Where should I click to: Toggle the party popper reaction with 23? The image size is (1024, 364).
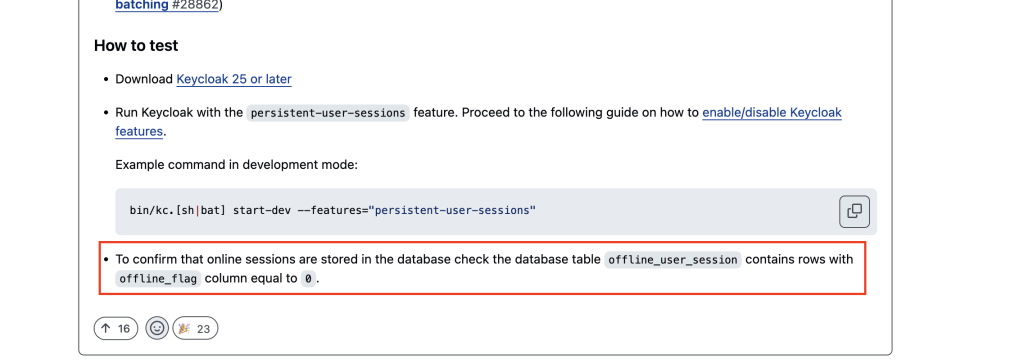(x=195, y=329)
